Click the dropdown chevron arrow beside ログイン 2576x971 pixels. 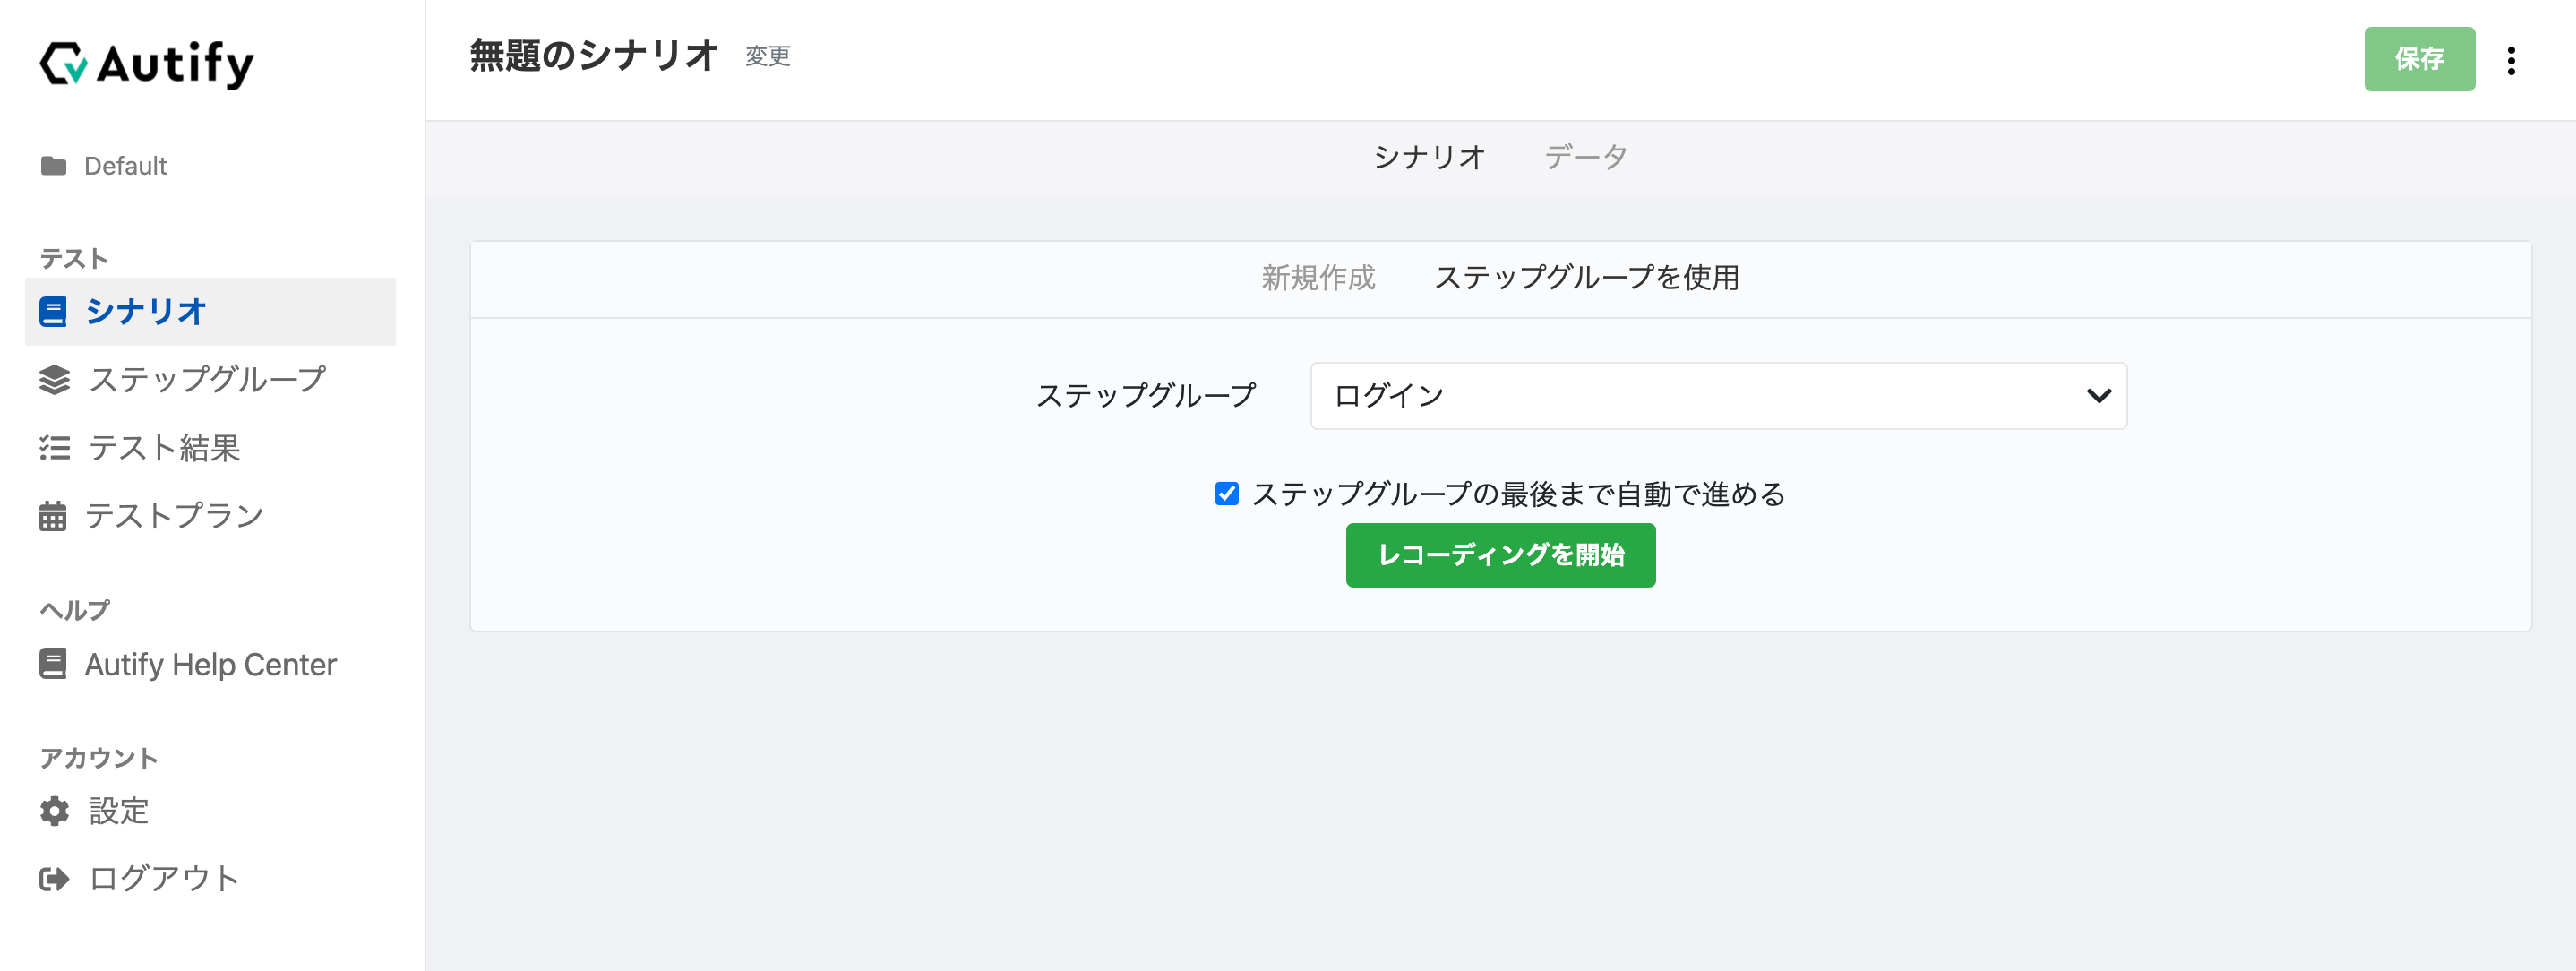pyautogui.click(x=2099, y=396)
